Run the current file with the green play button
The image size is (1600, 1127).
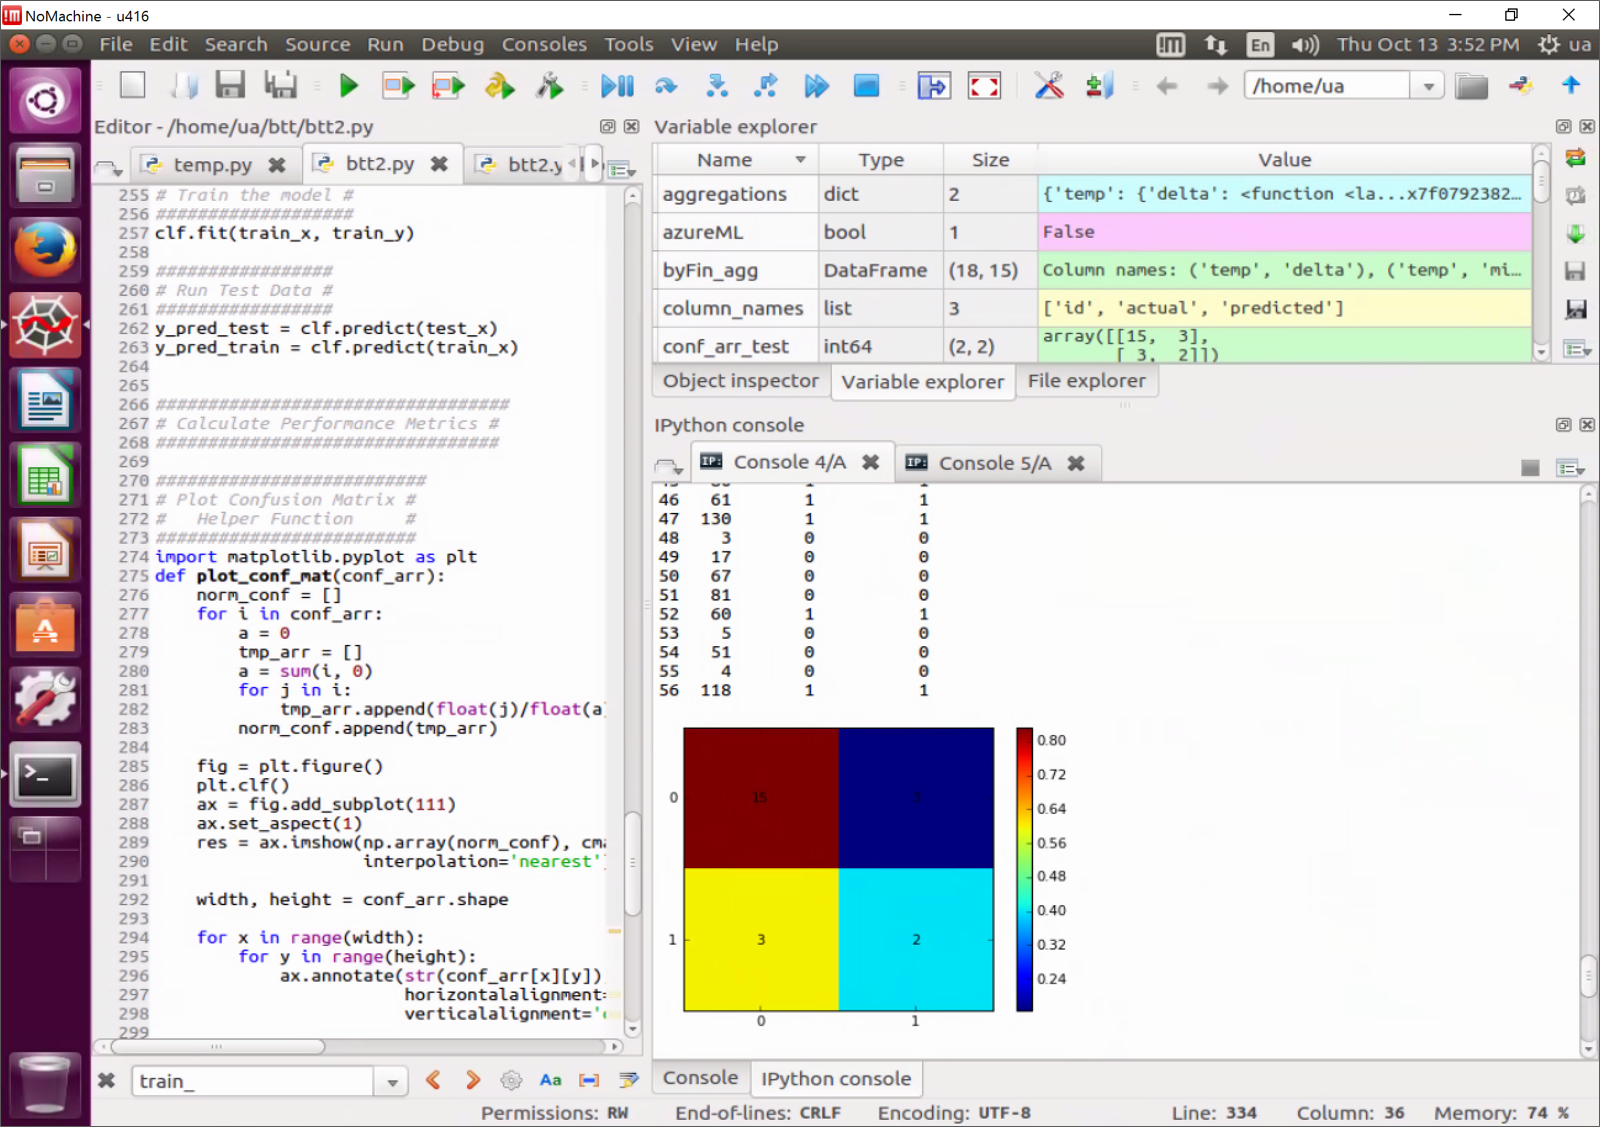348,86
